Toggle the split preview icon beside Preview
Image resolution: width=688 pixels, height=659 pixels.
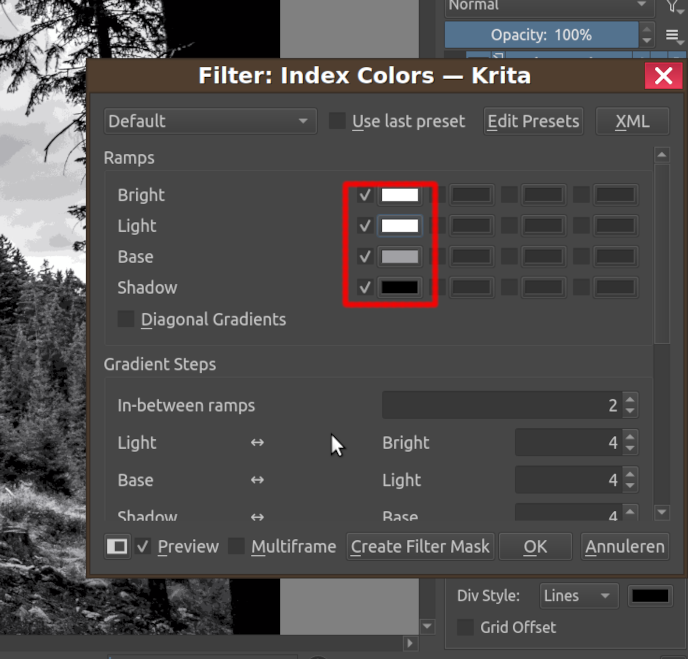(x=118, y=547)
